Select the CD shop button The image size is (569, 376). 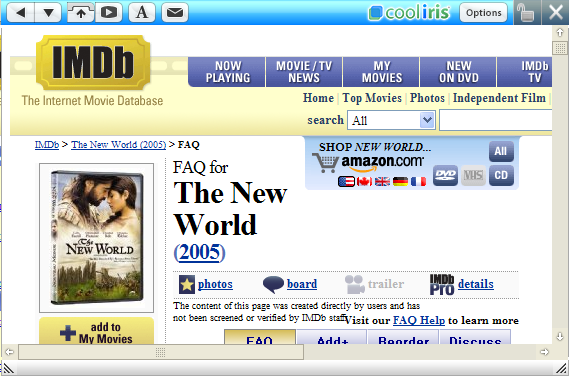pos(501,175)
